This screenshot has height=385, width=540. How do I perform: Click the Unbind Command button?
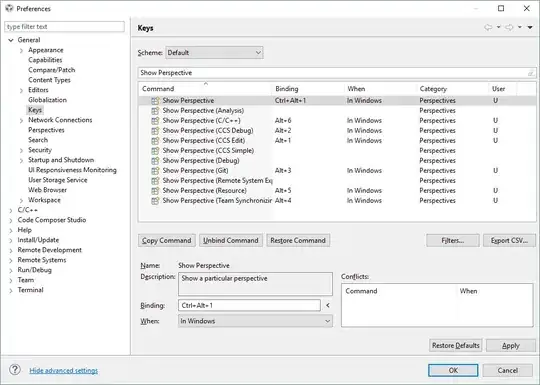click(231, 240)
